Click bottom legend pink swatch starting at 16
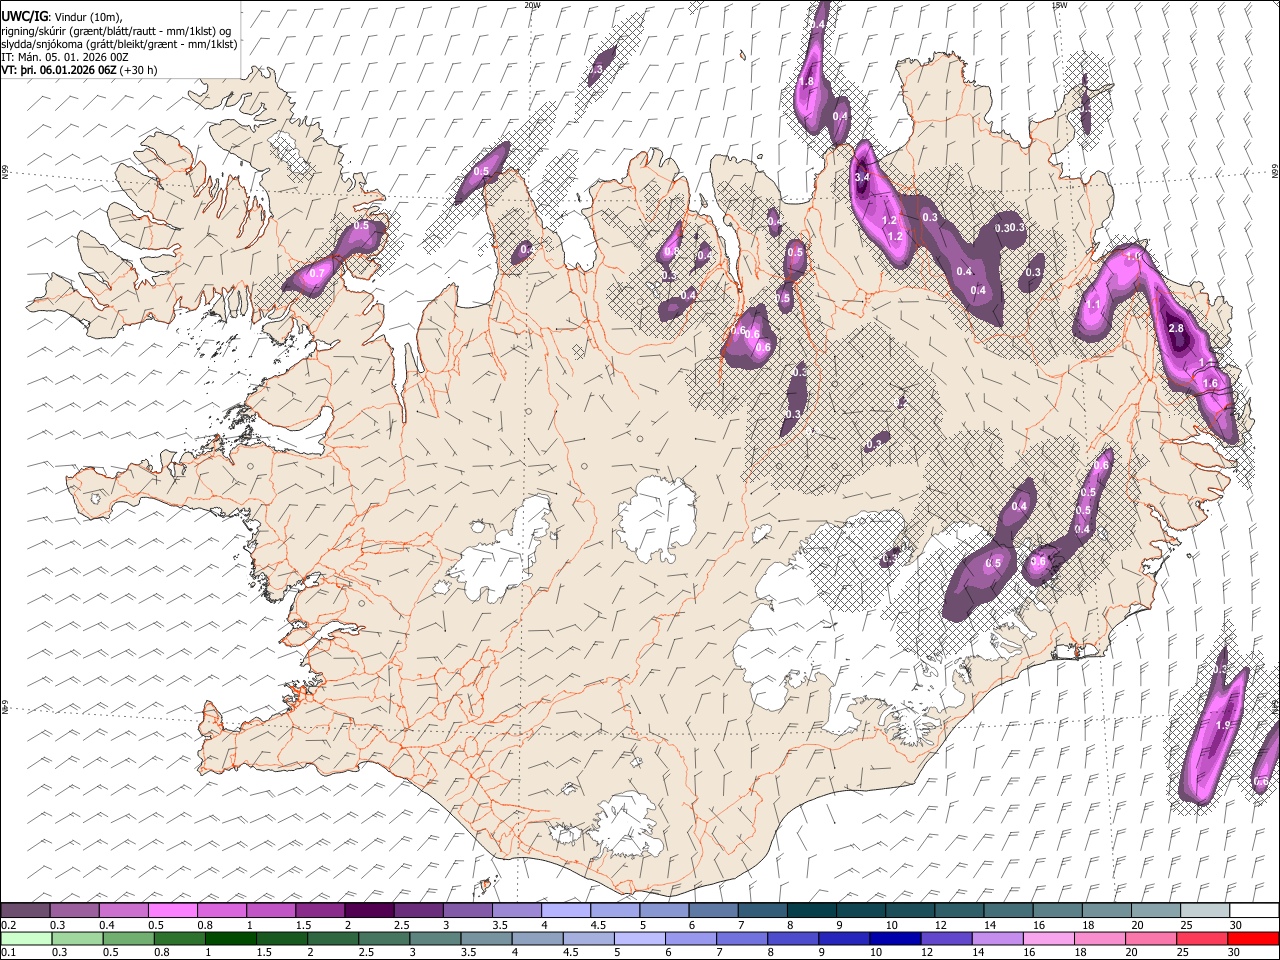The image size is (1280, 960). [x=1048, y=938]
